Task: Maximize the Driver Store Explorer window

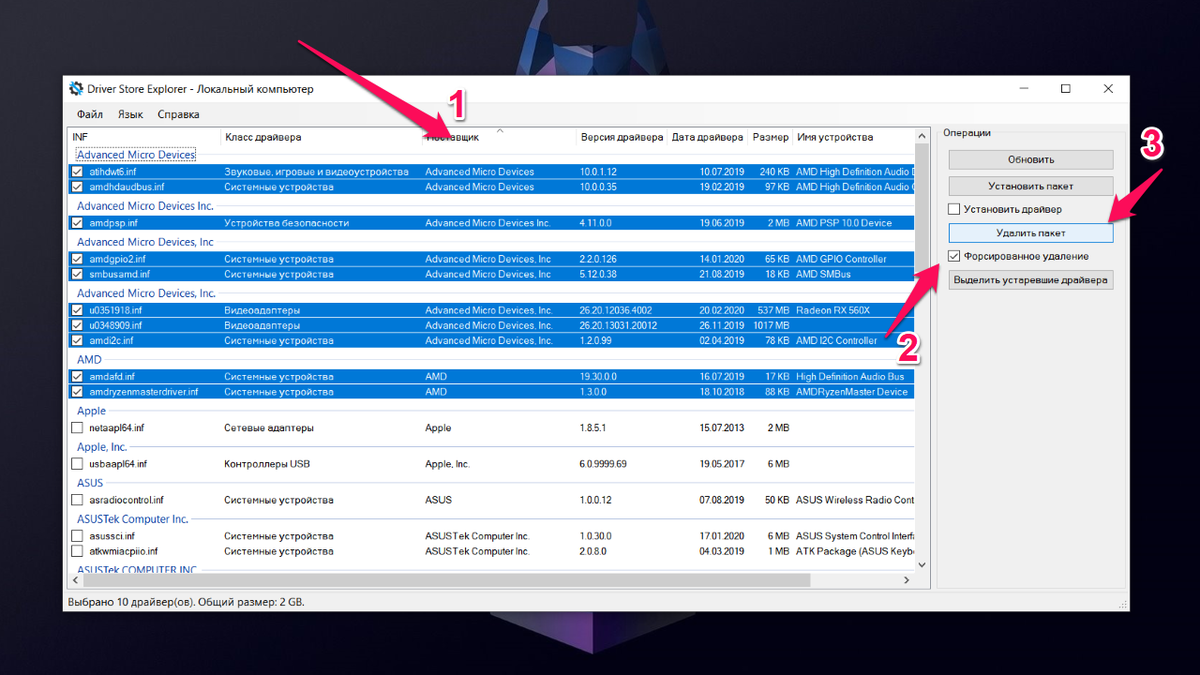Action: pos(1066,89)
